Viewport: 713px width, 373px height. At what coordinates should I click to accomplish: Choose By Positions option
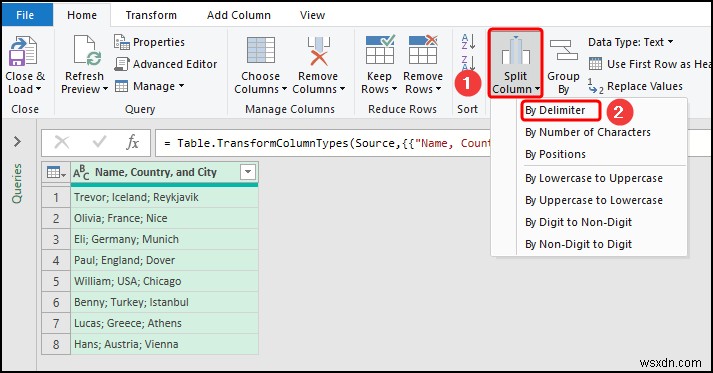pos(555,154)
